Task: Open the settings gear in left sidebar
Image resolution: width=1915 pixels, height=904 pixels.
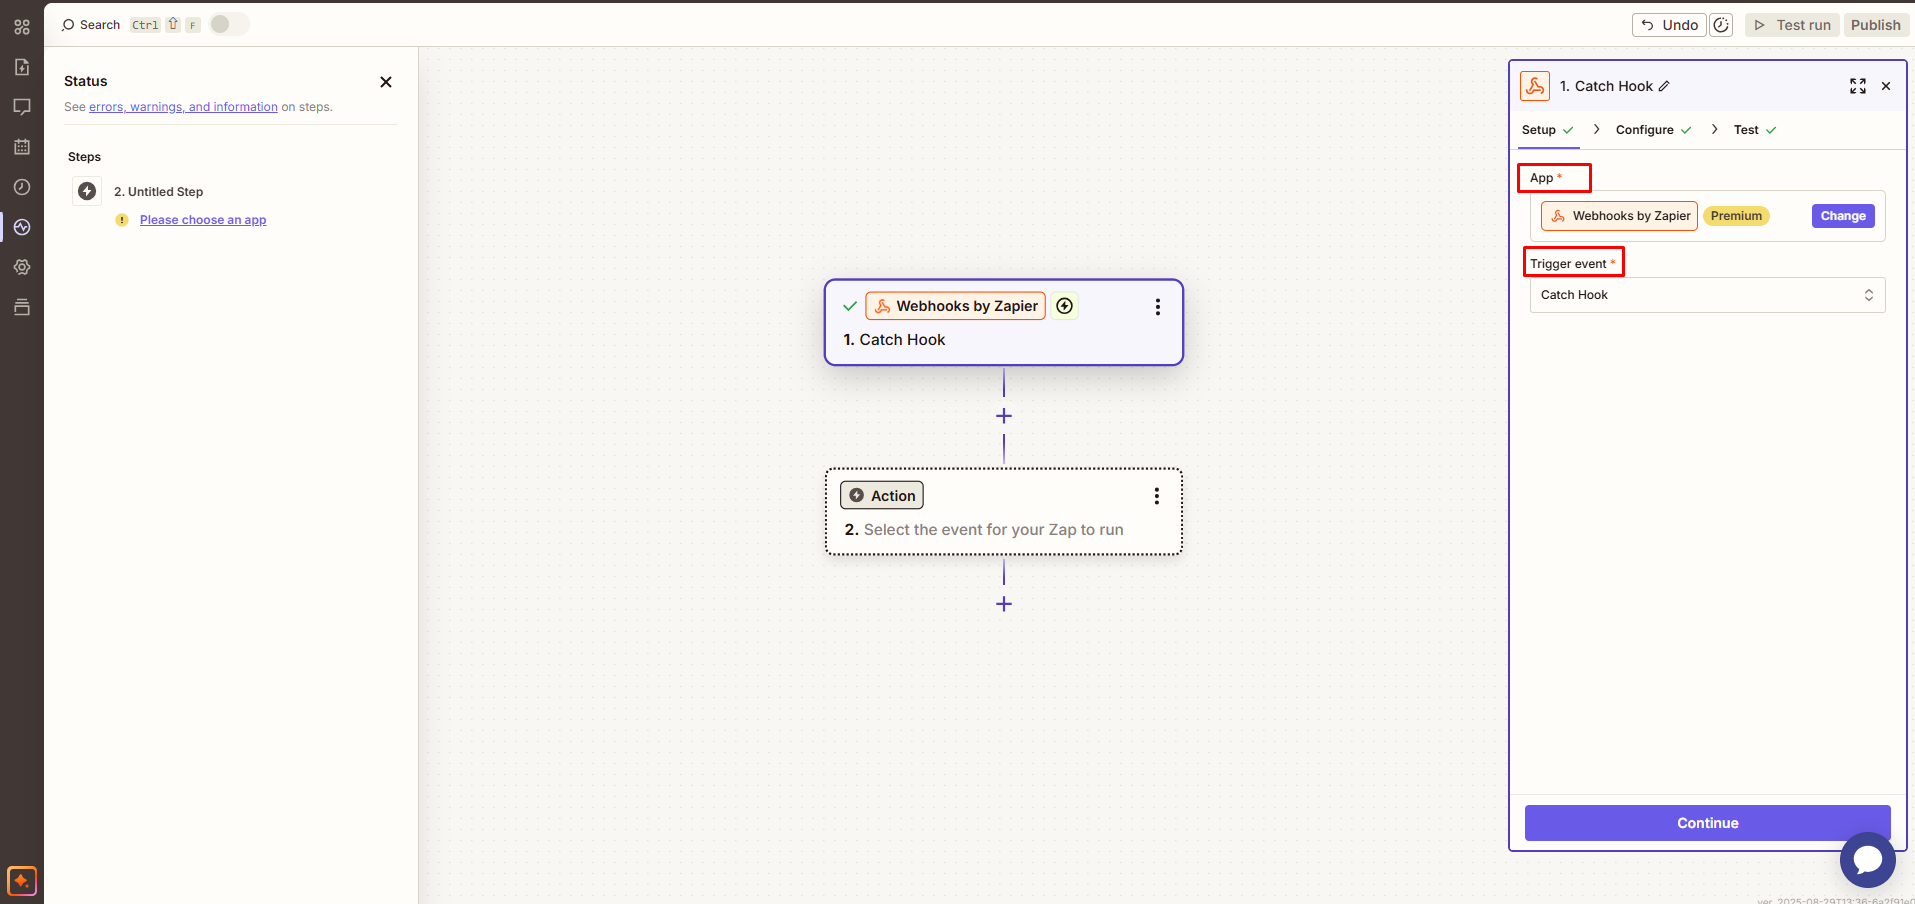Action: pos(22,267)
